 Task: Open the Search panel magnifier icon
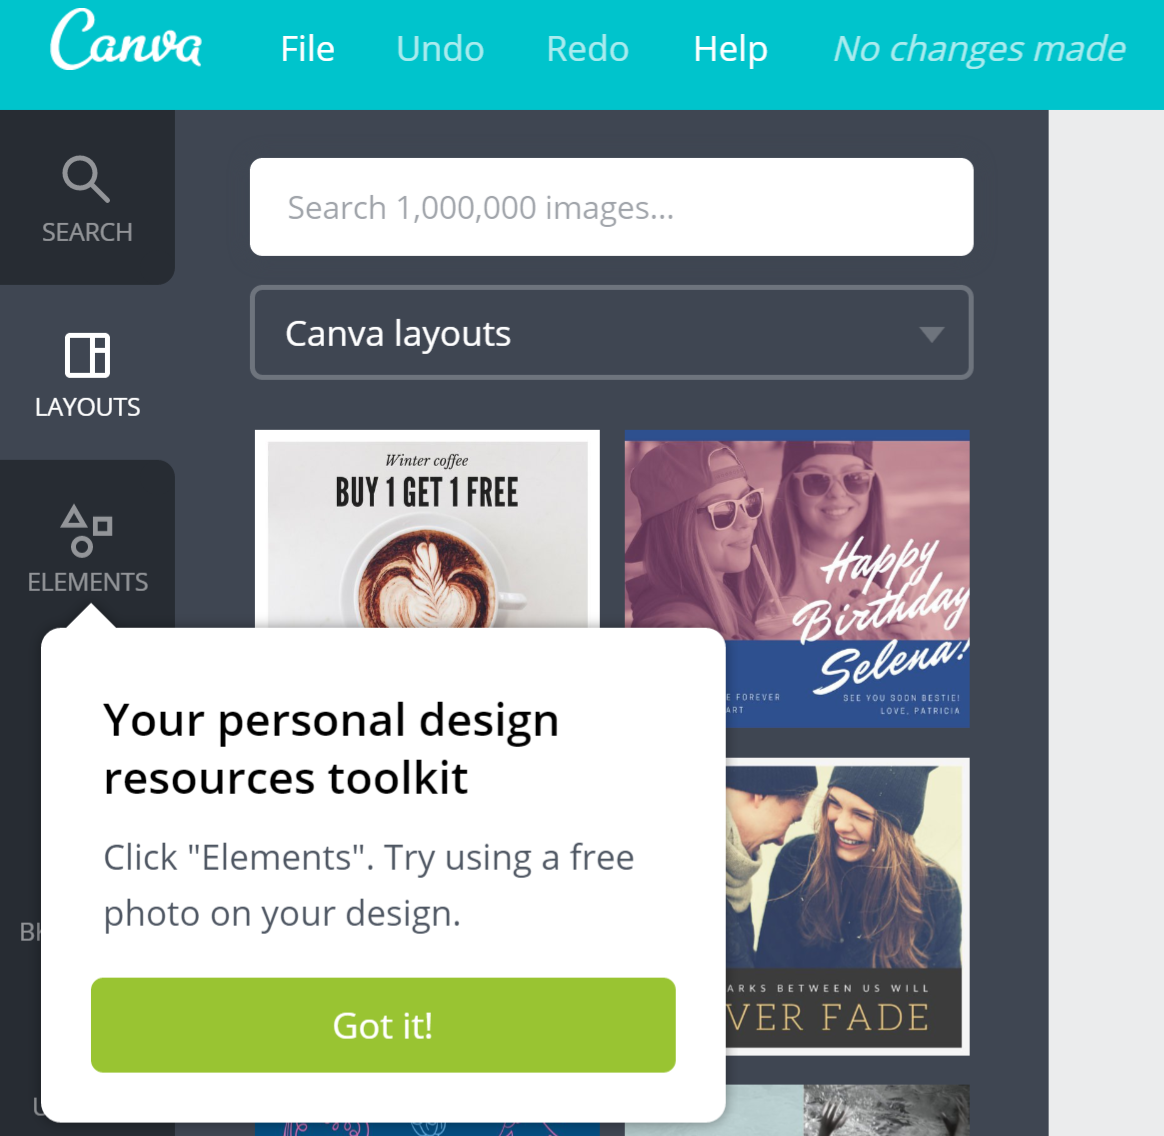coord(86,179)
